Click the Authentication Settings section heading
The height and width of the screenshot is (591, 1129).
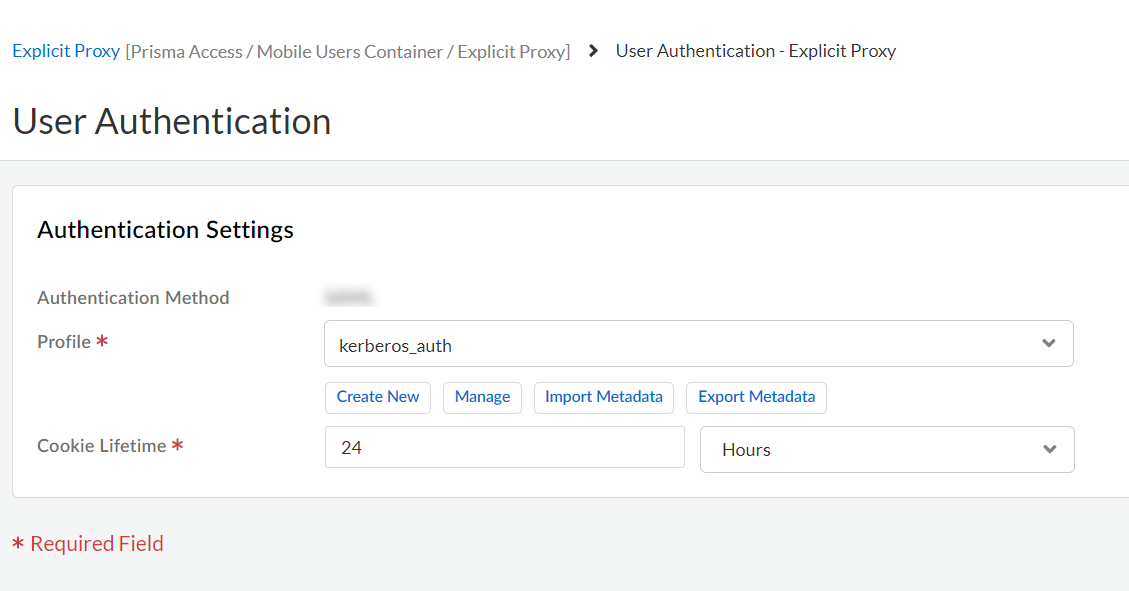(165, 230)
